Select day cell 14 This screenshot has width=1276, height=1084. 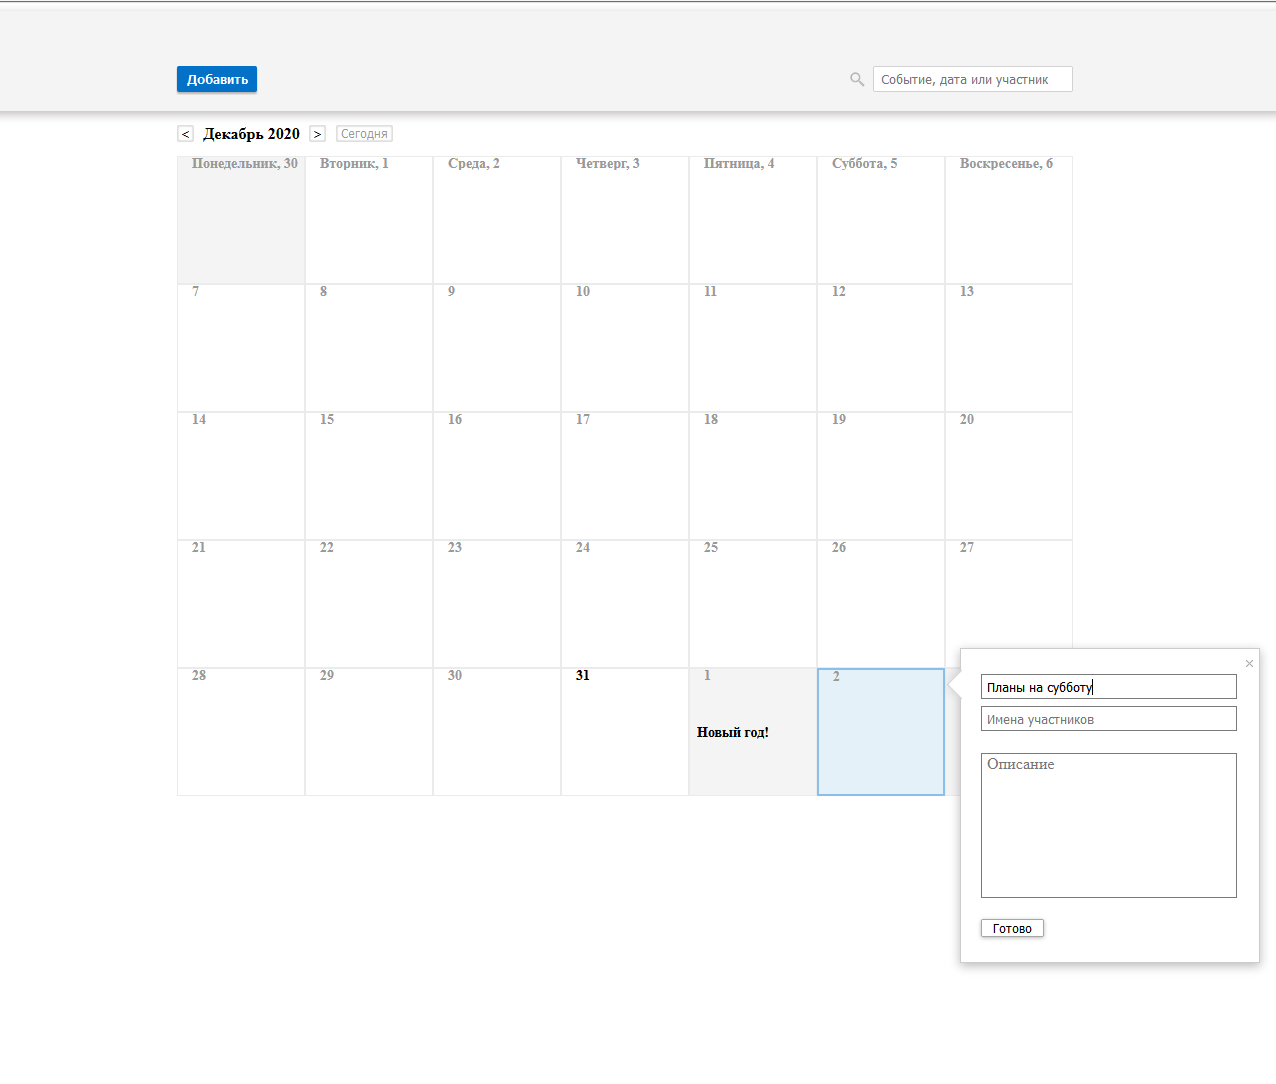(241, 476)
